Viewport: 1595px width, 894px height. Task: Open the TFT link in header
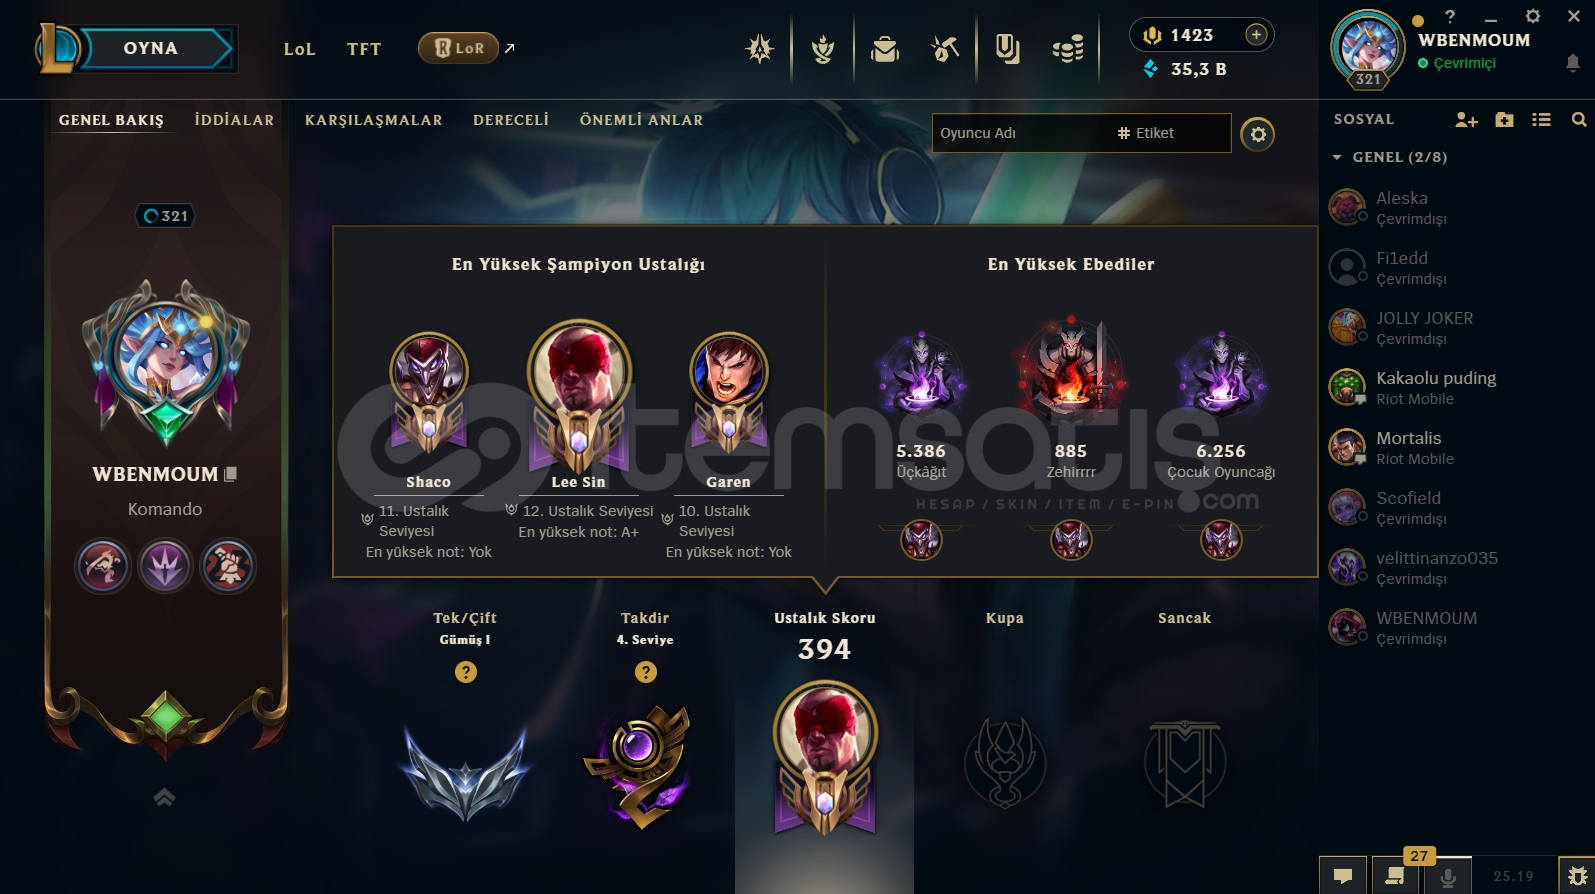pos(364,49)
